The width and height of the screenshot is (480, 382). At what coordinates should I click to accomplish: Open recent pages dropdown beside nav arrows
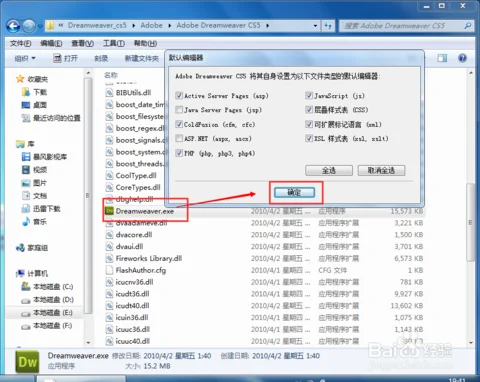tap(40, 26)
